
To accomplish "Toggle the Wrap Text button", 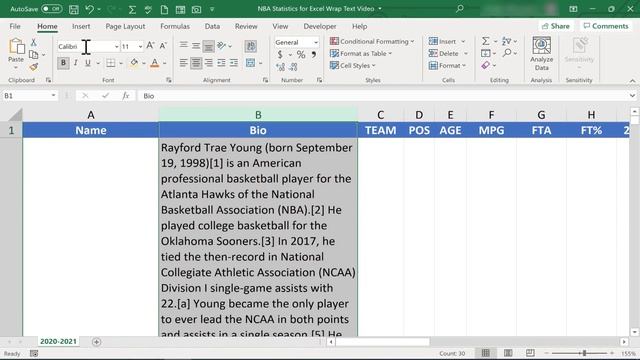I will click(x=251, y=46).
